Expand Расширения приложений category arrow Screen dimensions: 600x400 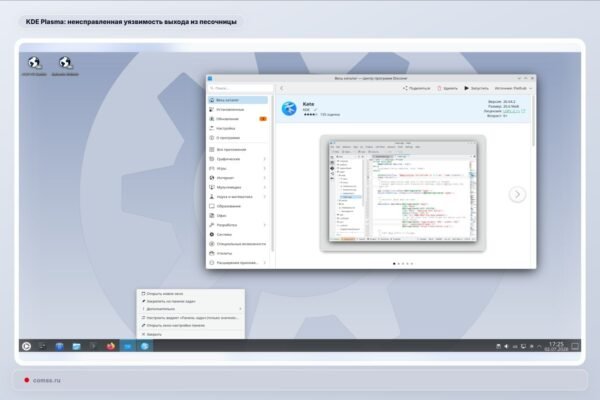[x=264, y=263]
